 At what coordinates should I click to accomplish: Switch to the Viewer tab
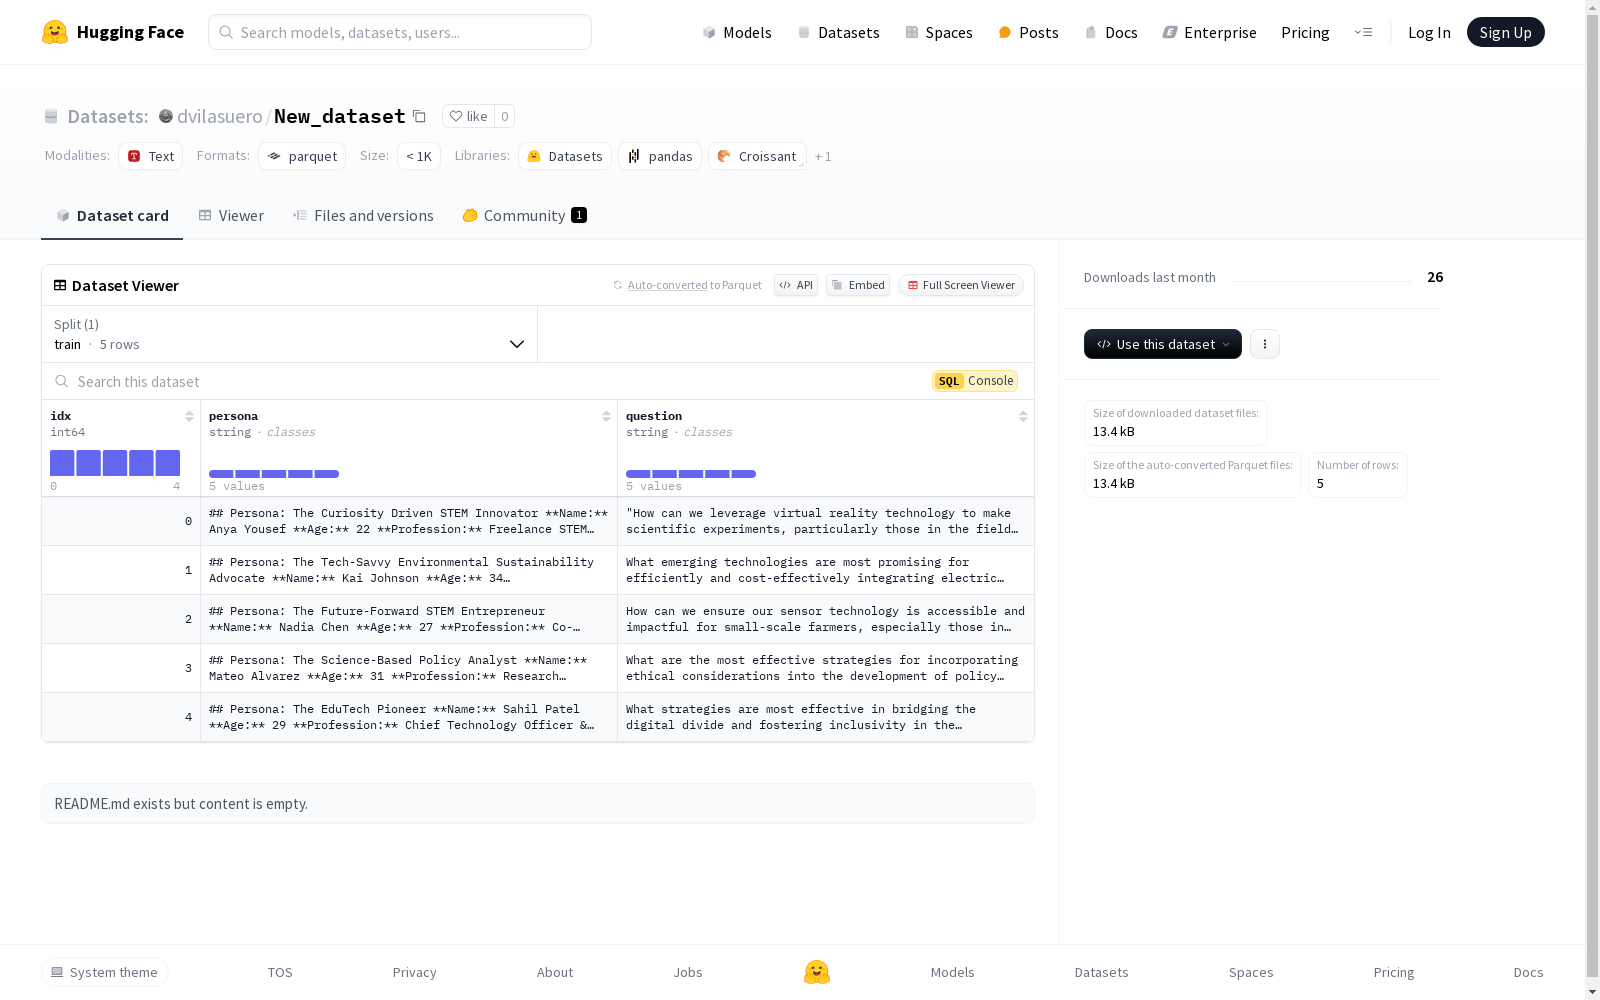pos(231,216)
